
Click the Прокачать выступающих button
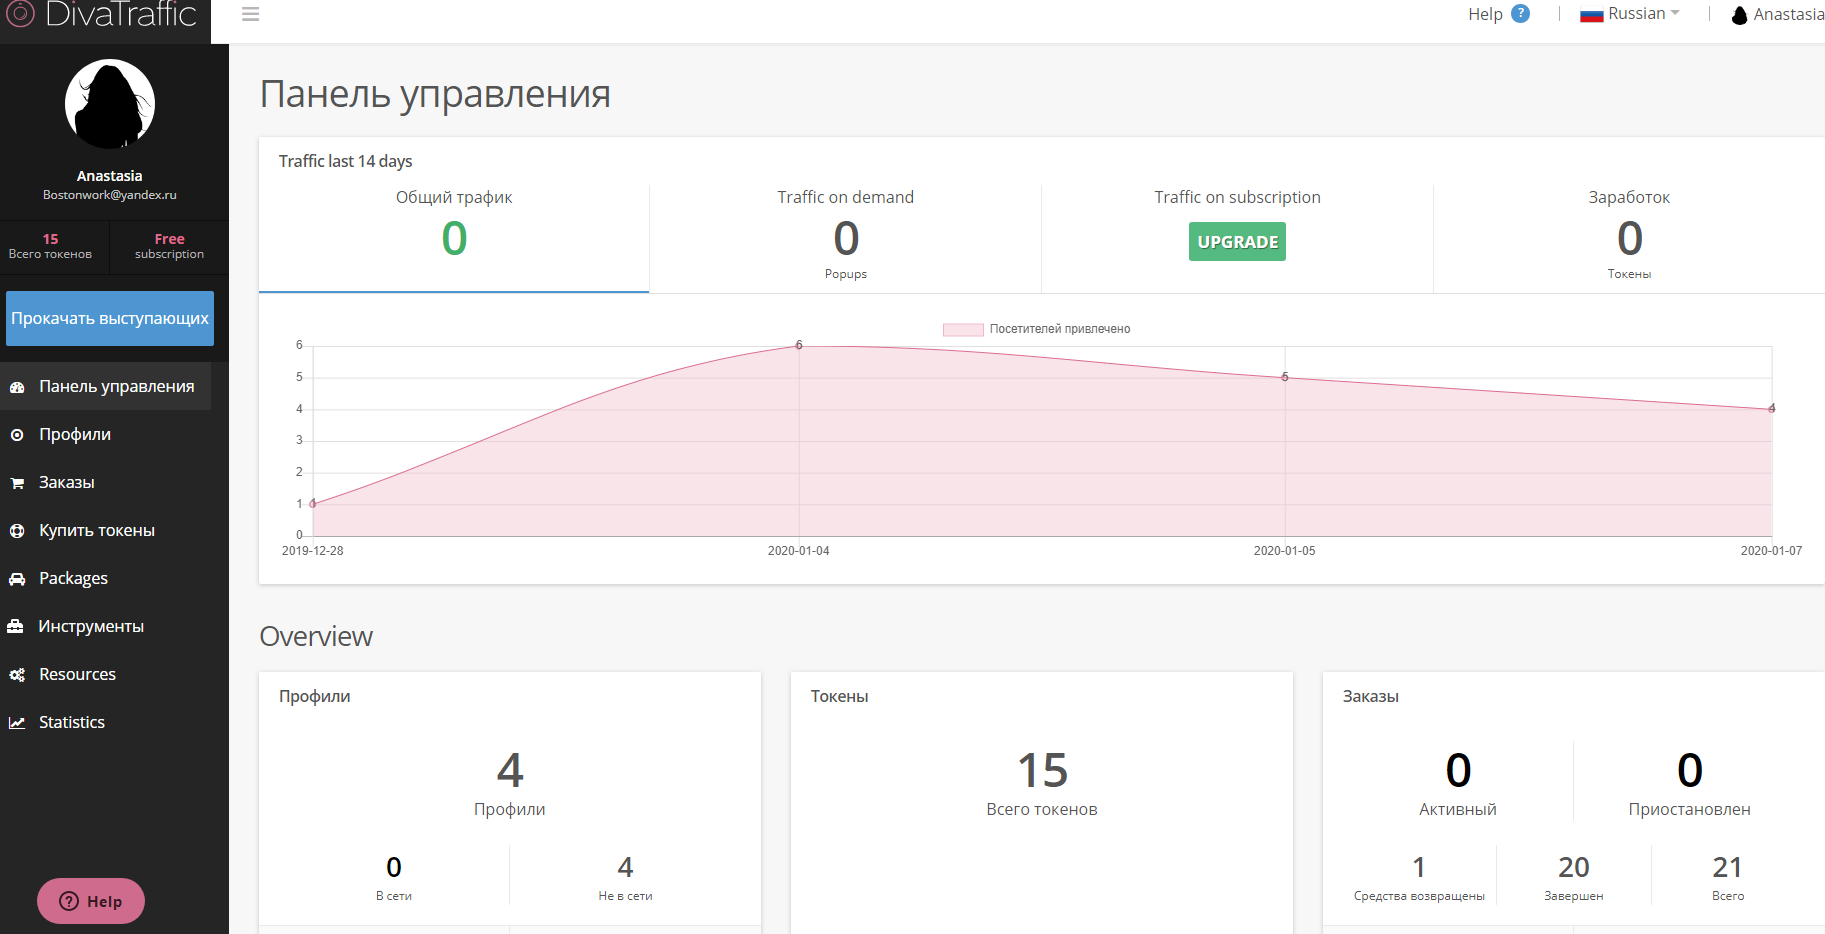click(110, 318)
